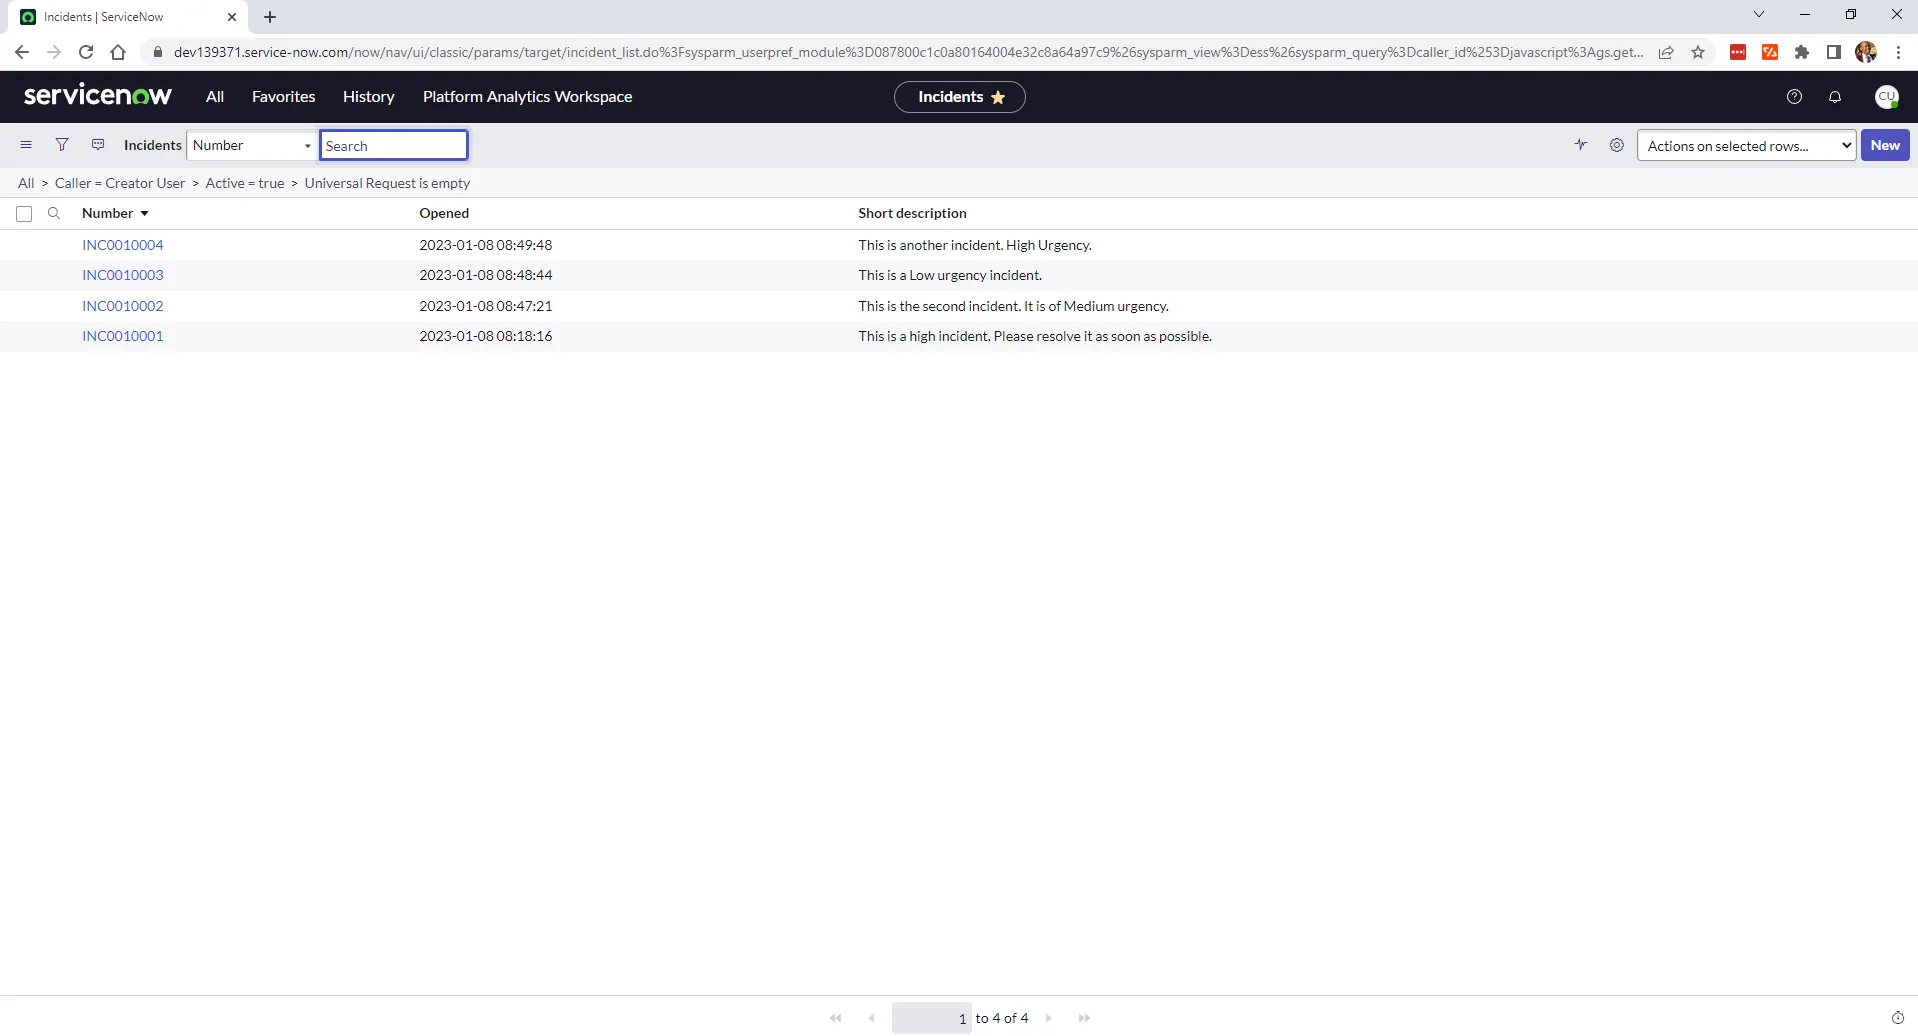Screen dimensions: 1918x1036
Task: Click 'This is the second incident' description
Action: (1013, 306)
